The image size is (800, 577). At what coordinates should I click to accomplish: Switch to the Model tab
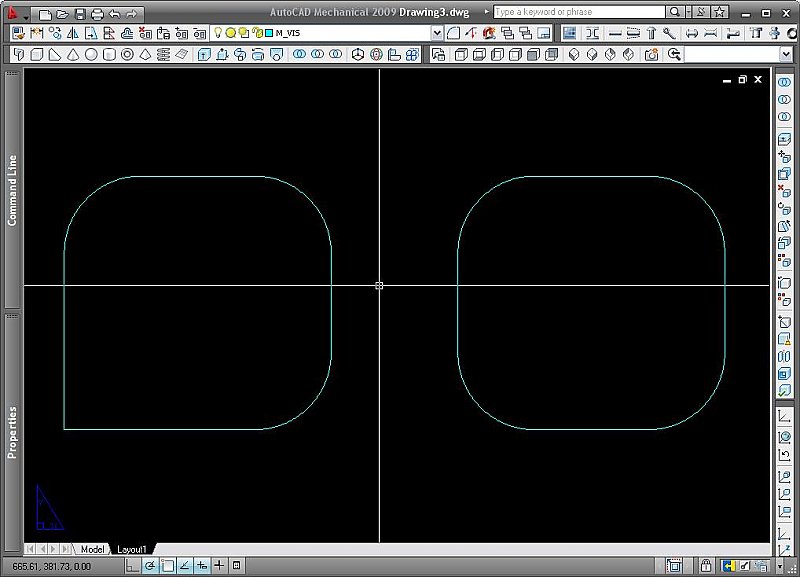(x=92, y=549)
